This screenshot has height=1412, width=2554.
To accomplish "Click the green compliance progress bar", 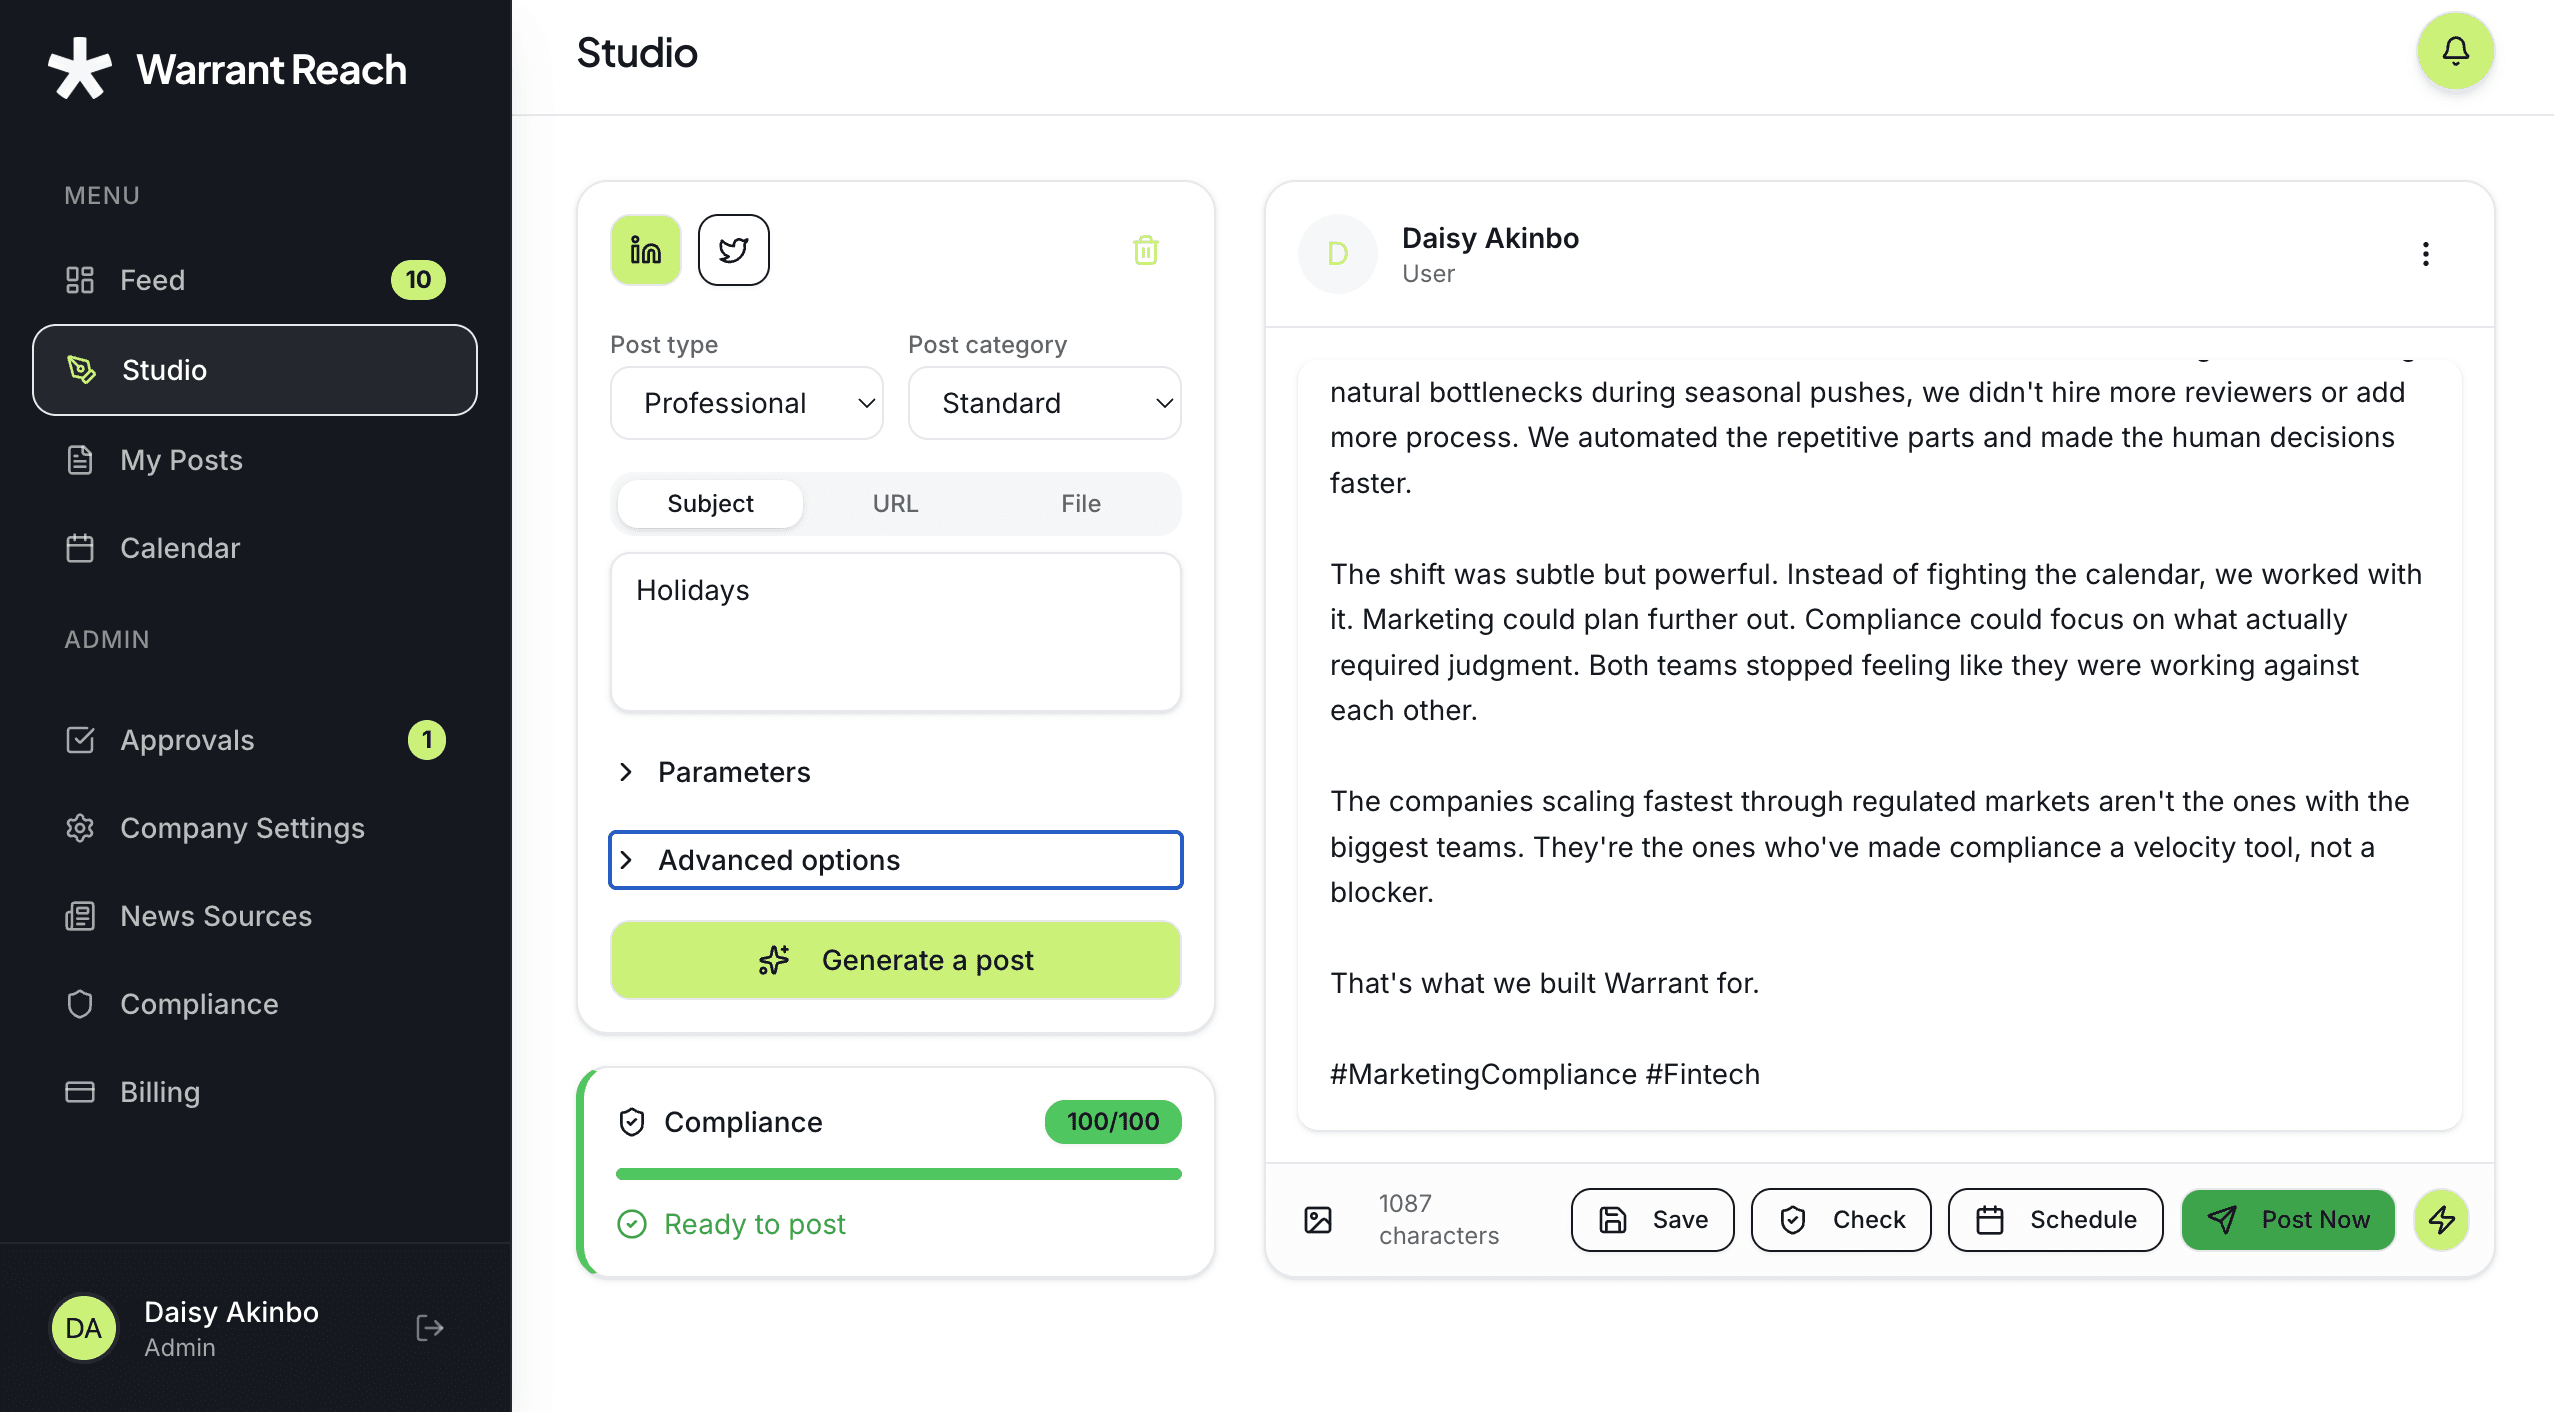I will pos(898,1174).
